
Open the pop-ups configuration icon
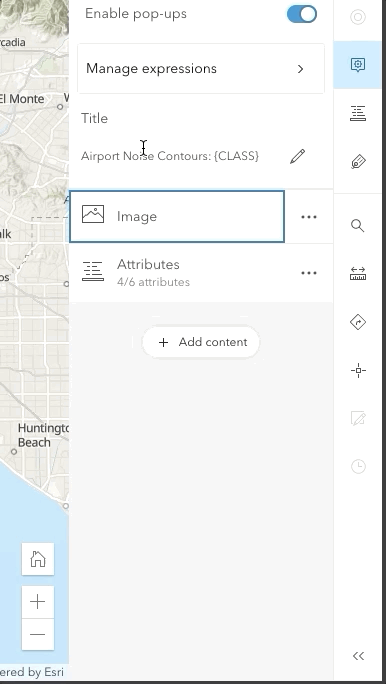[358, 65]
